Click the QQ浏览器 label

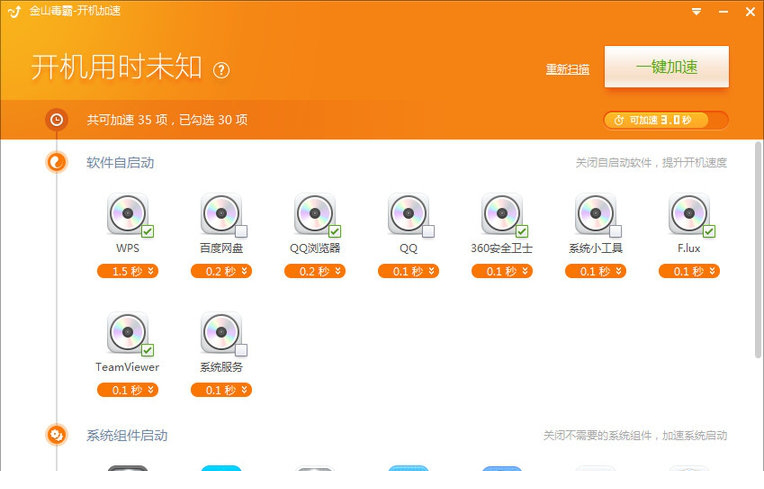[315, 248]
